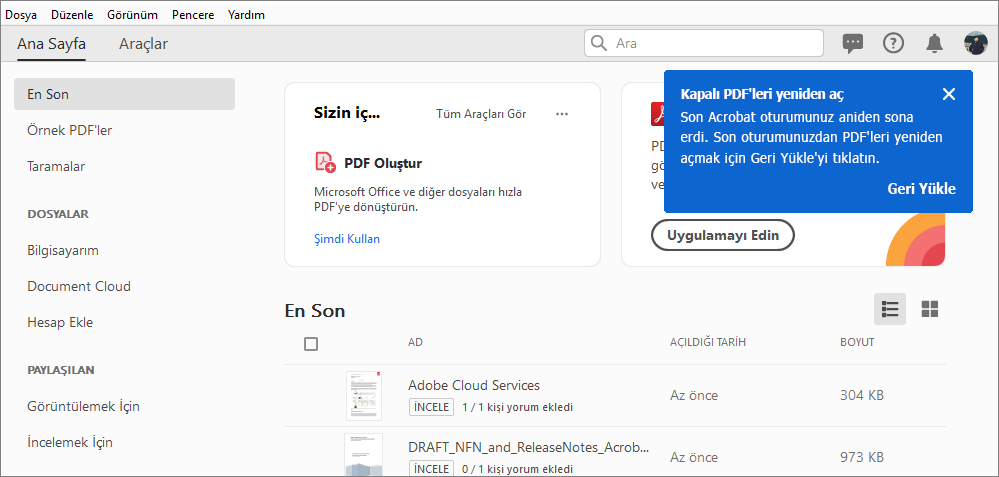Image resolution: width=999 pixels, height=477 pixels.
Task: Toggle the select-all checkbox in file list header
Action: point(311,344)
